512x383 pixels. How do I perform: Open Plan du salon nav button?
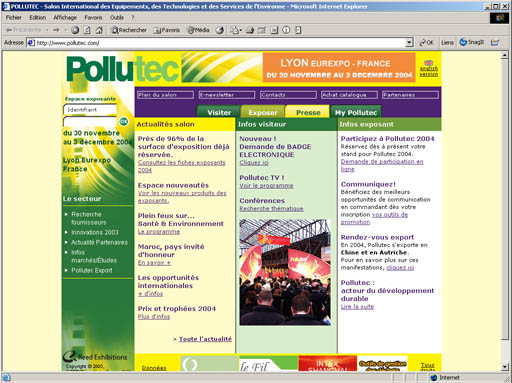pos(165,95)
